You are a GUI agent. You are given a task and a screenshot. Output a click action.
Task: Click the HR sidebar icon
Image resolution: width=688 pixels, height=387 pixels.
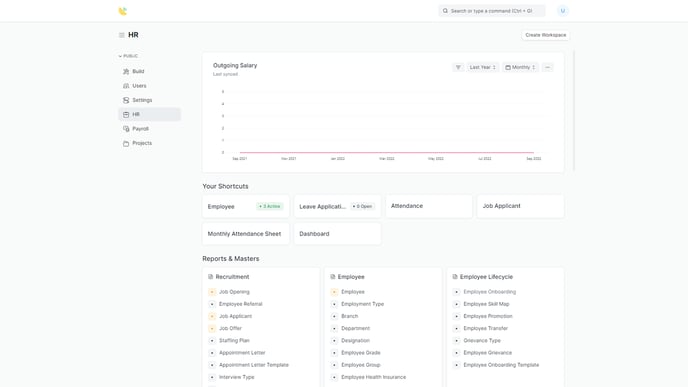point(126,115)
